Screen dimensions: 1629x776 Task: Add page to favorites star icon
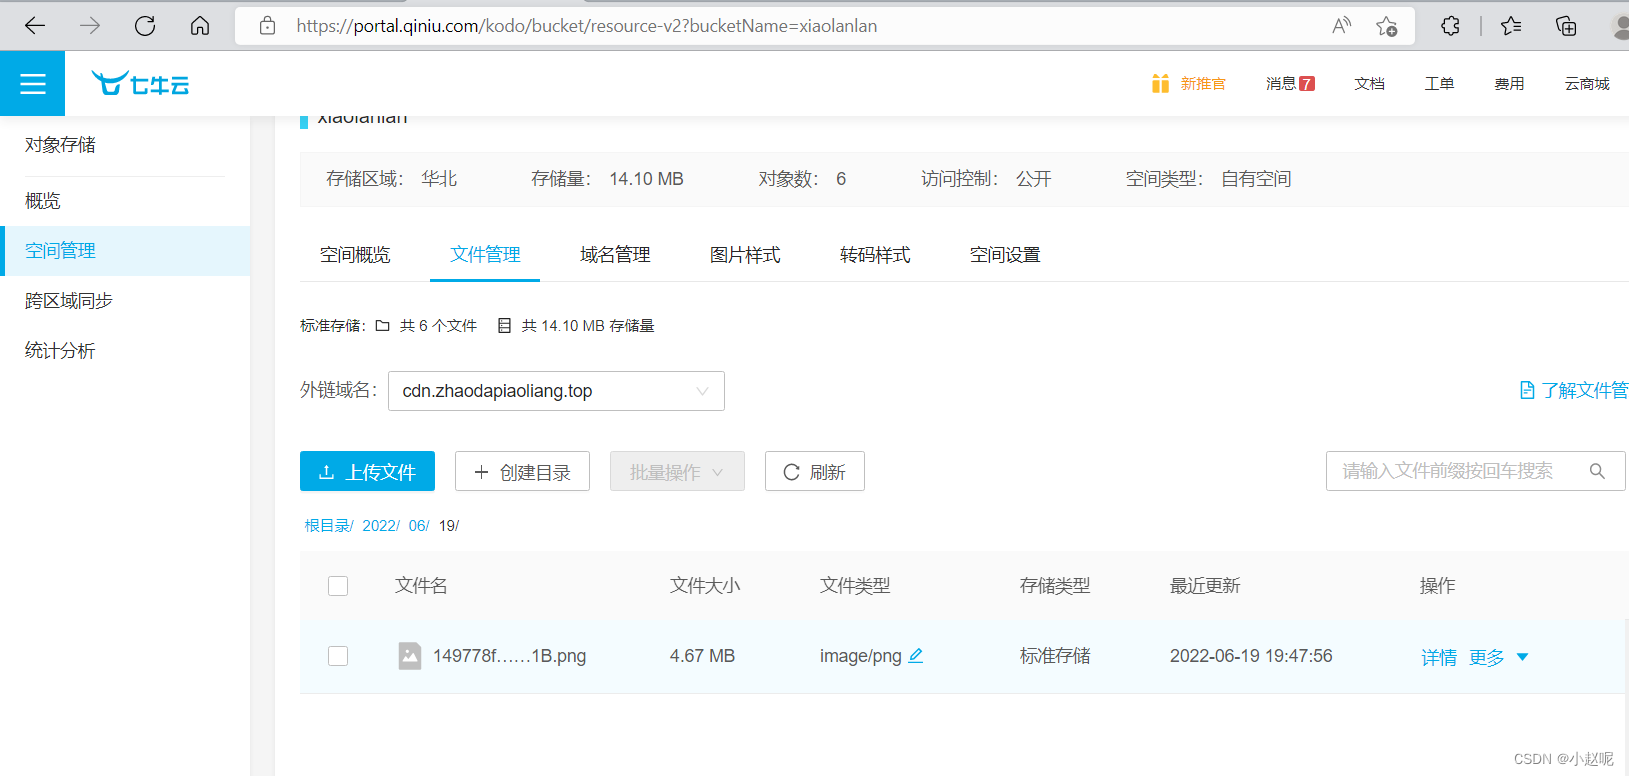coord(1386,26)
